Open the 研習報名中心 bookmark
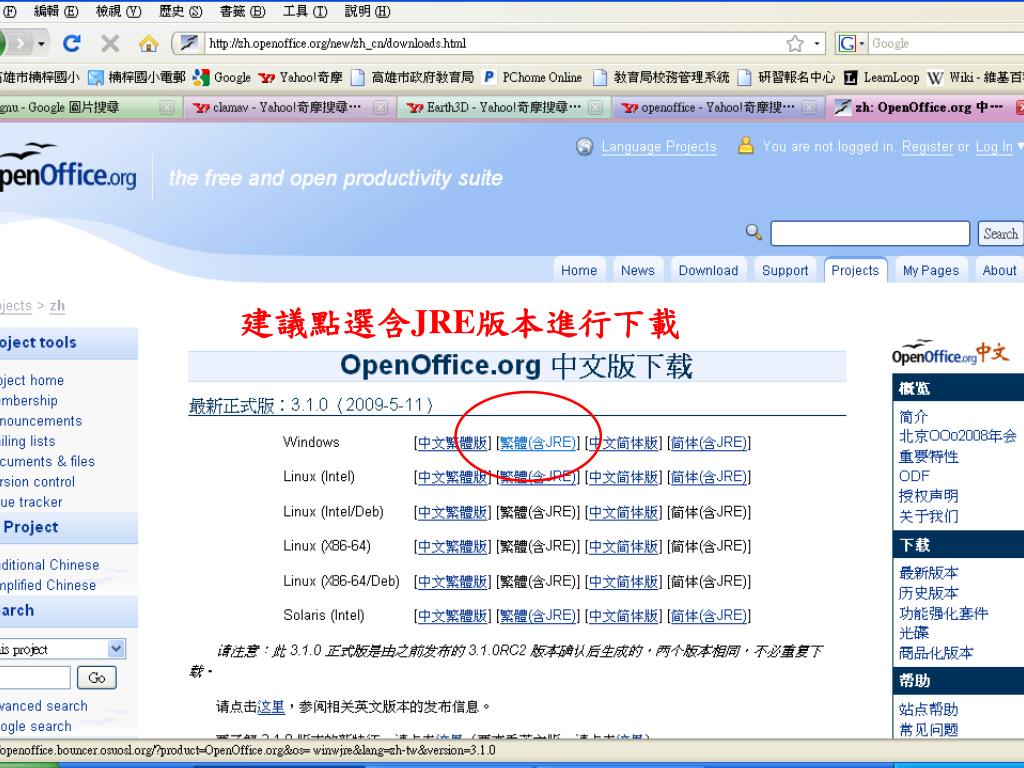The image size is (1024, 768). (x=786, y=77)
